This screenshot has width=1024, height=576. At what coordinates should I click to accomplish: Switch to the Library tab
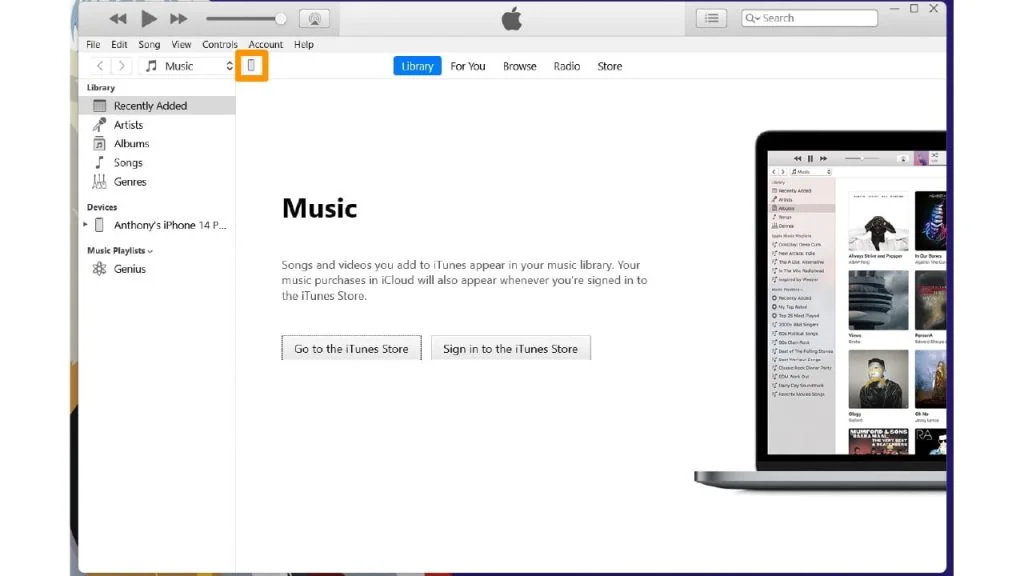coord(417,66)
